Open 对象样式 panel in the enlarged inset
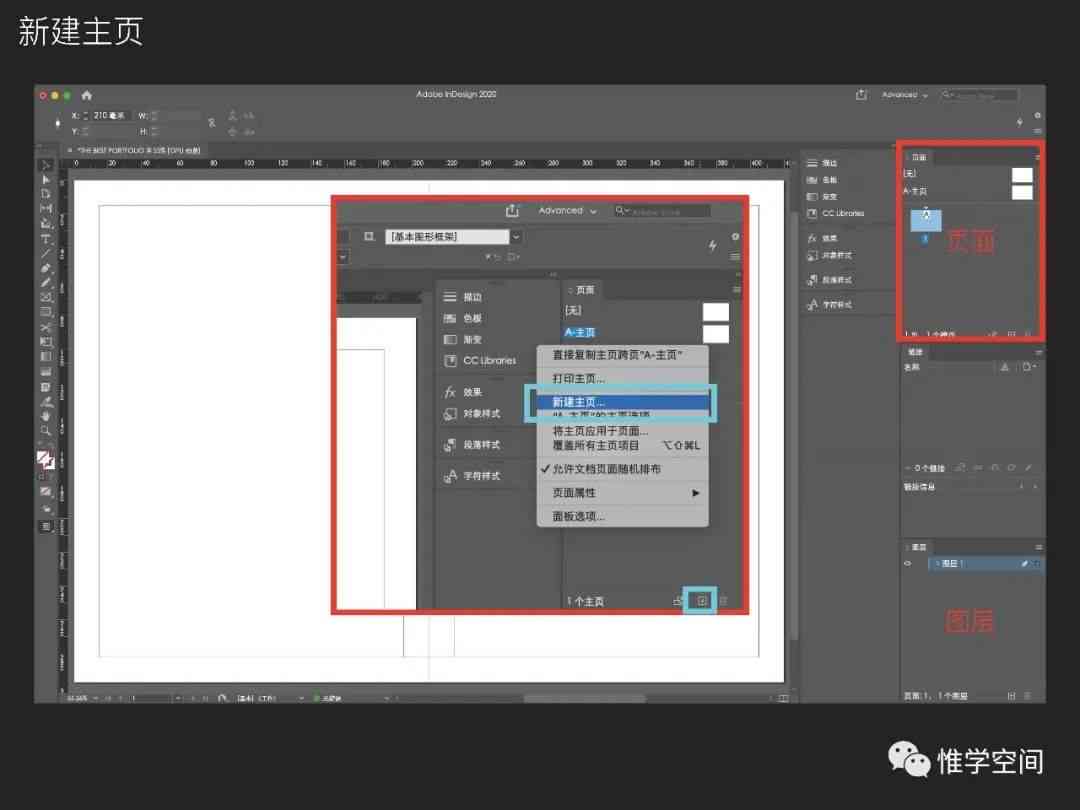 [472, 414]
